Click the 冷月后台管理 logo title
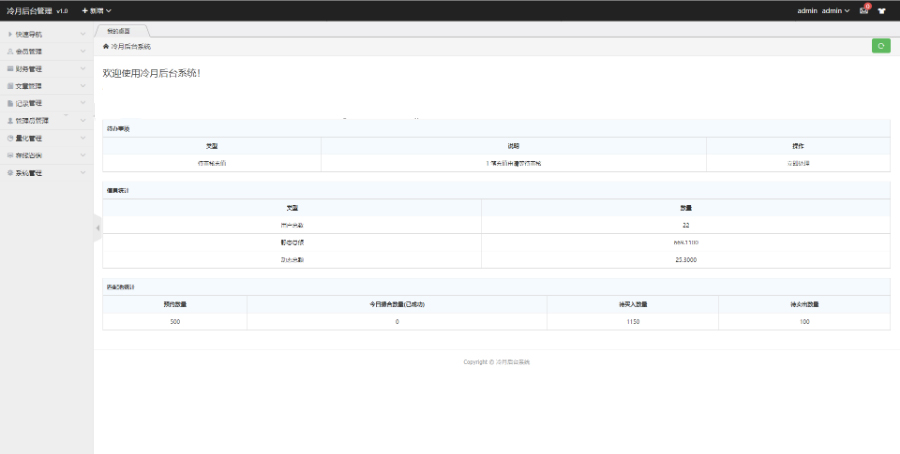 [x=30, y=10]
